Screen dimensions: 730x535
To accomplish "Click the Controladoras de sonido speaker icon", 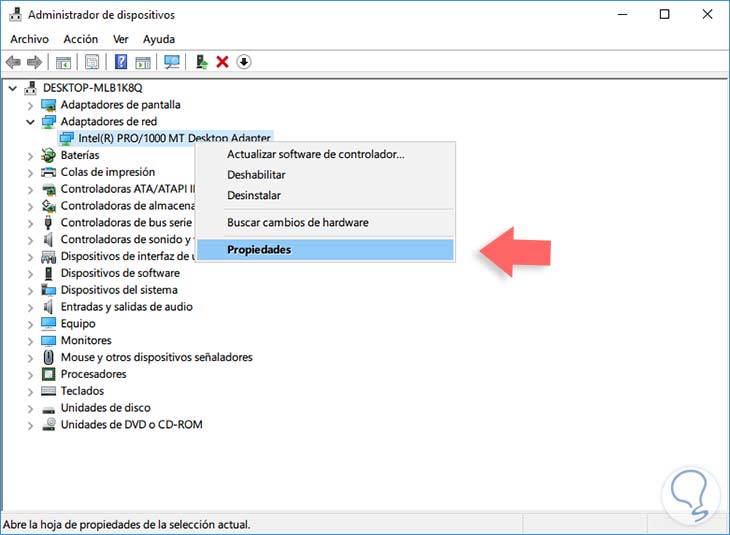I will click(x=48, y=239).
